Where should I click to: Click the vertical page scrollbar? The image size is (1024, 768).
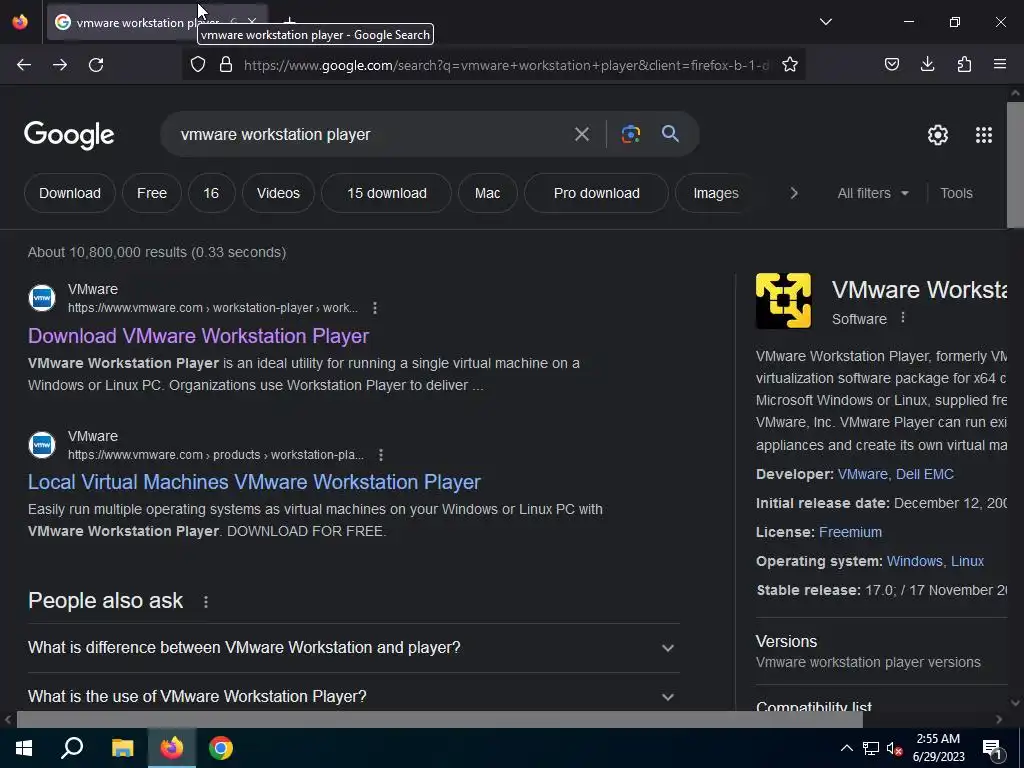click(x=1015, y=163)
